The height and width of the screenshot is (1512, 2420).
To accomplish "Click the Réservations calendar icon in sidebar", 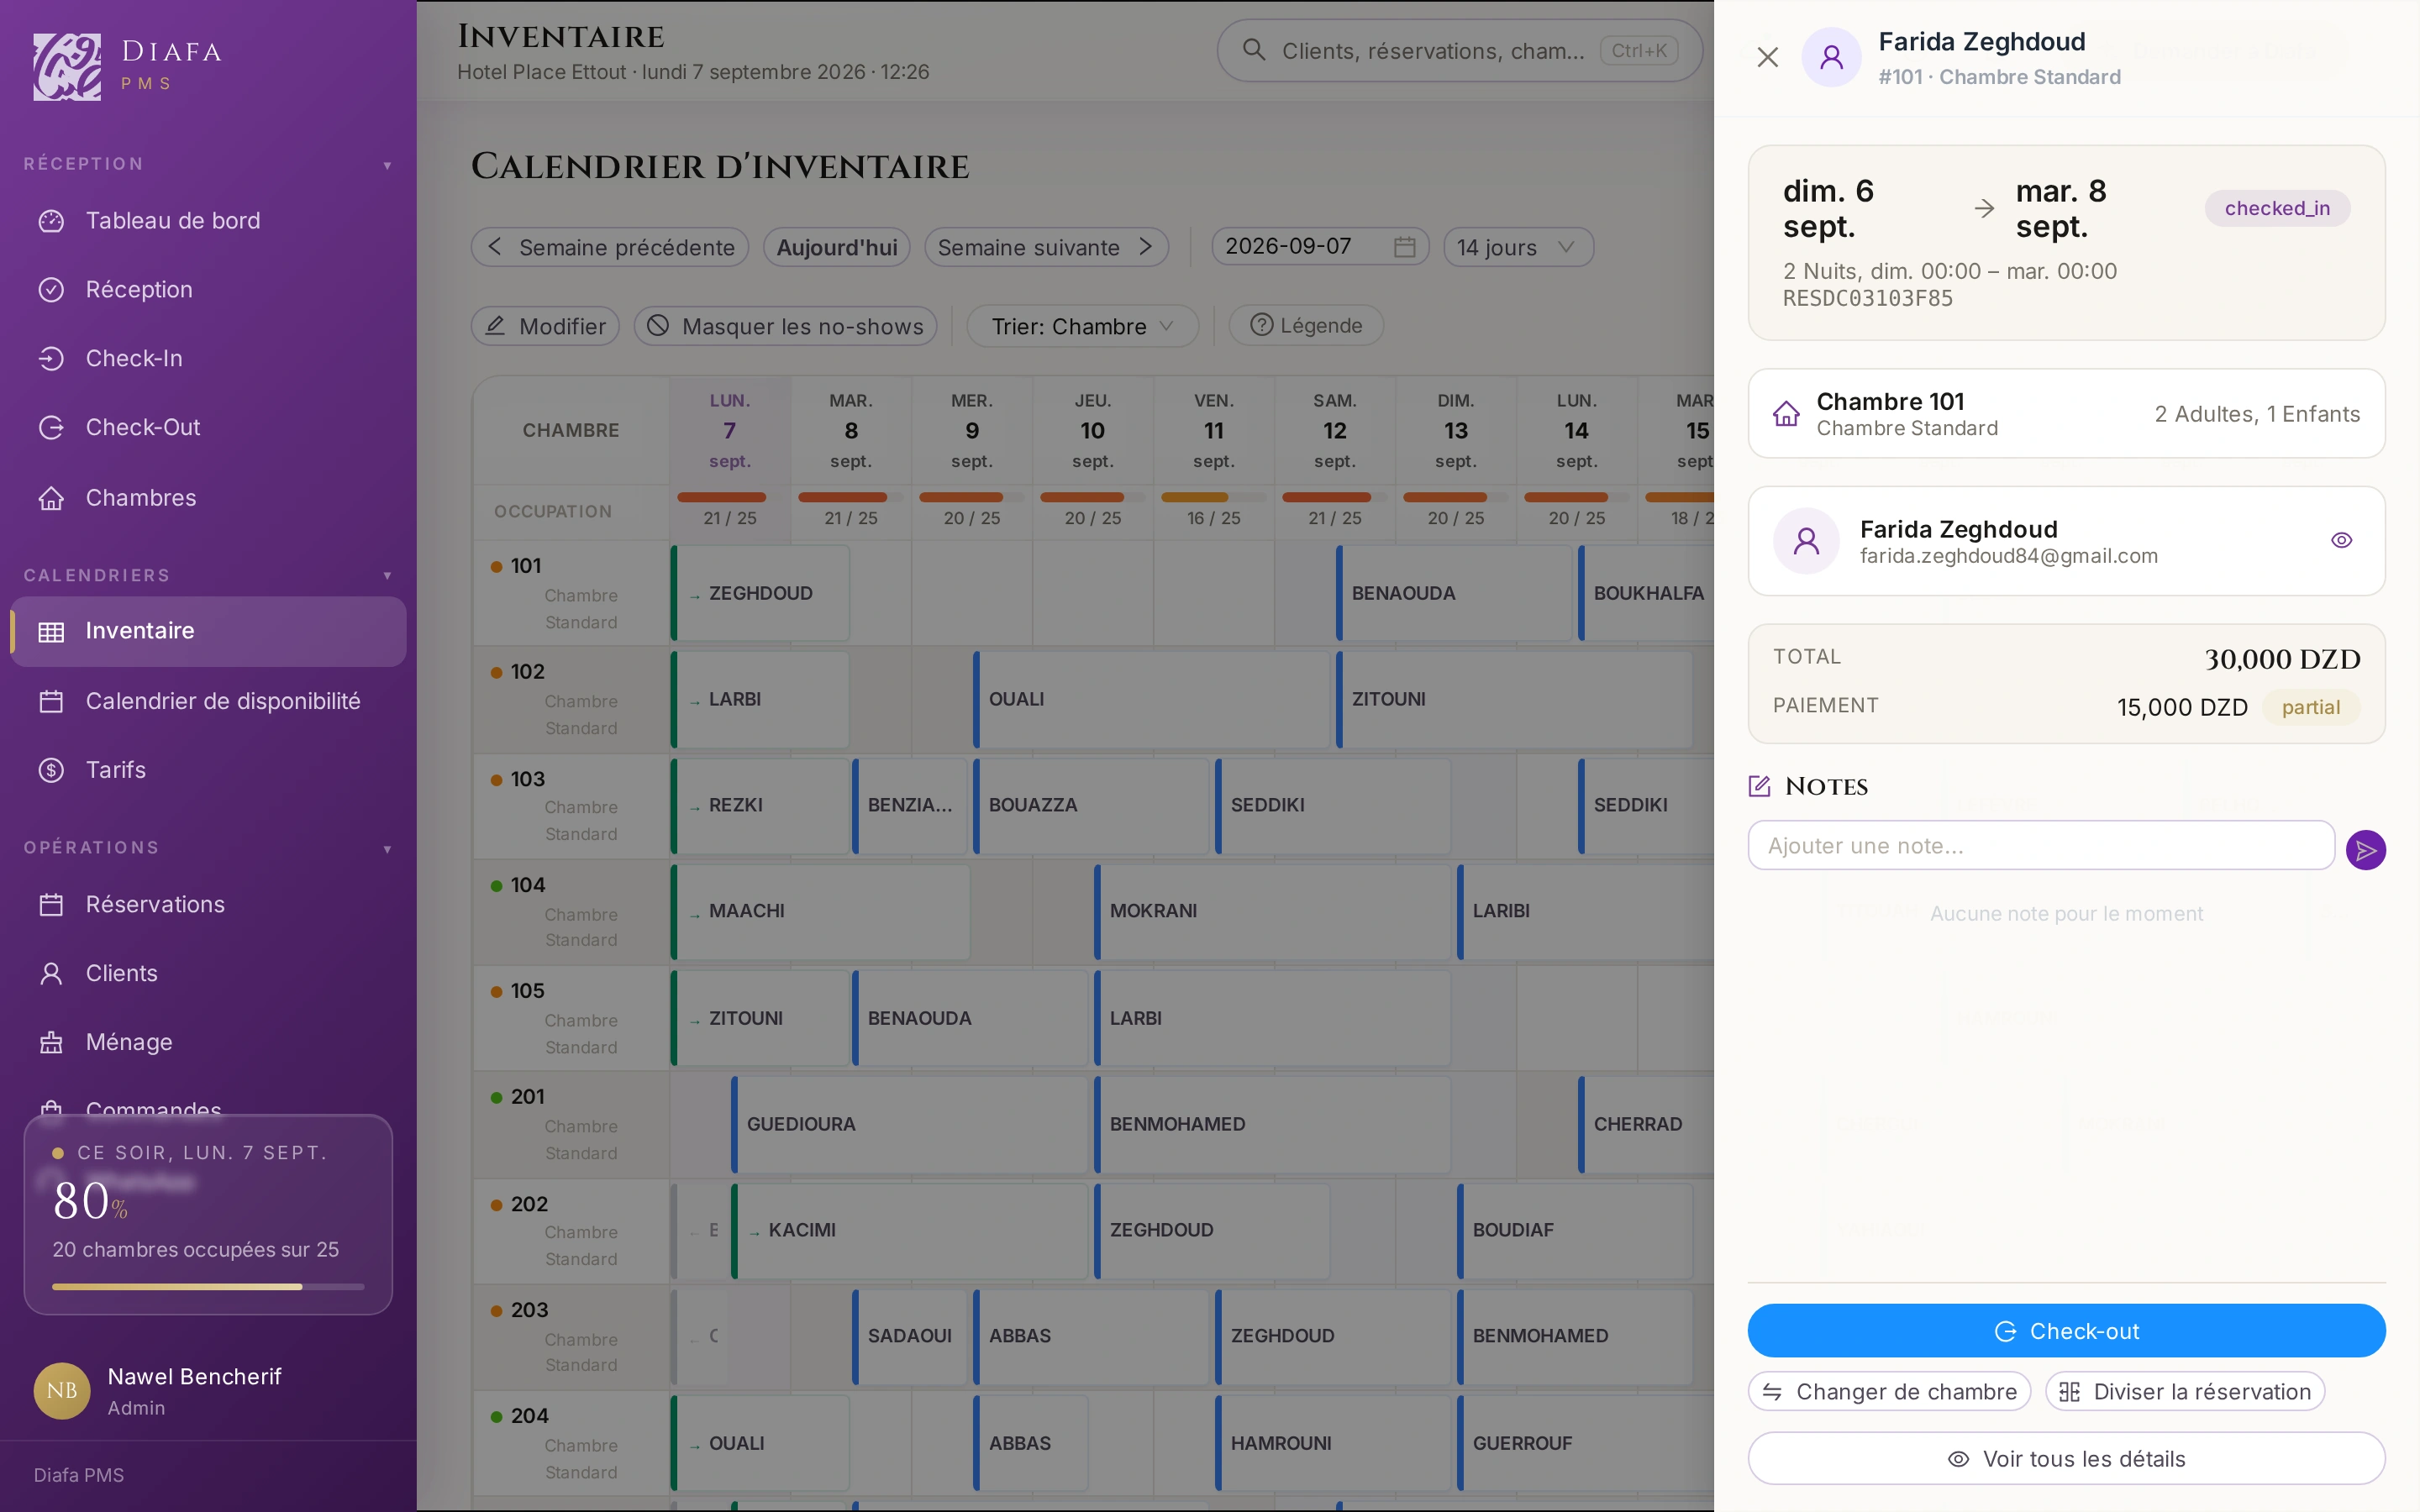I will pyautogui.click(x=51, y=905).
